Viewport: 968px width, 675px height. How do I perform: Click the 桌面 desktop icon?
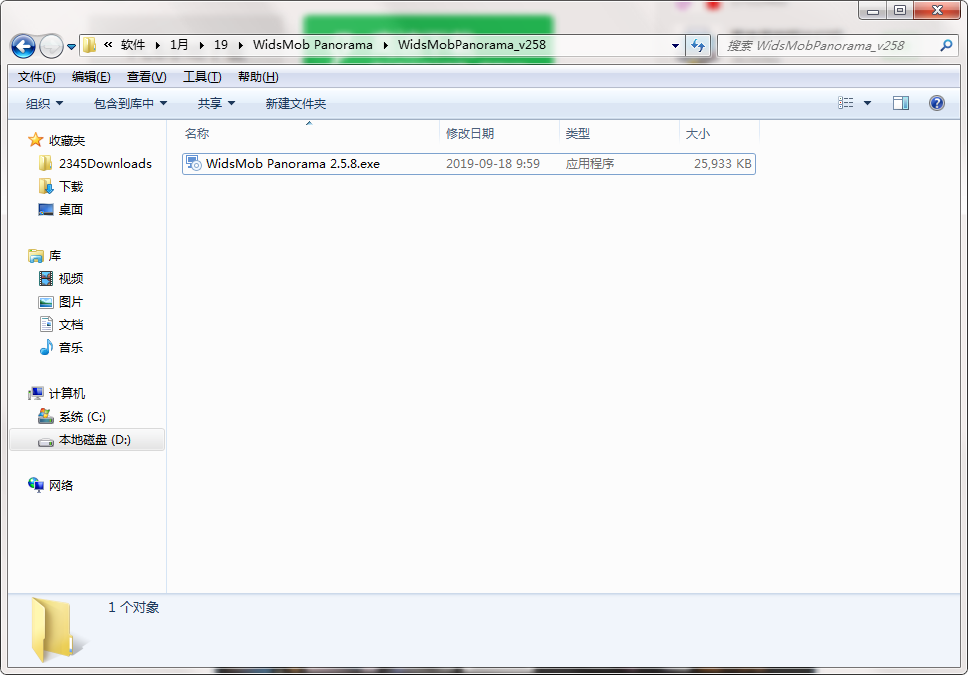[46, 209]
